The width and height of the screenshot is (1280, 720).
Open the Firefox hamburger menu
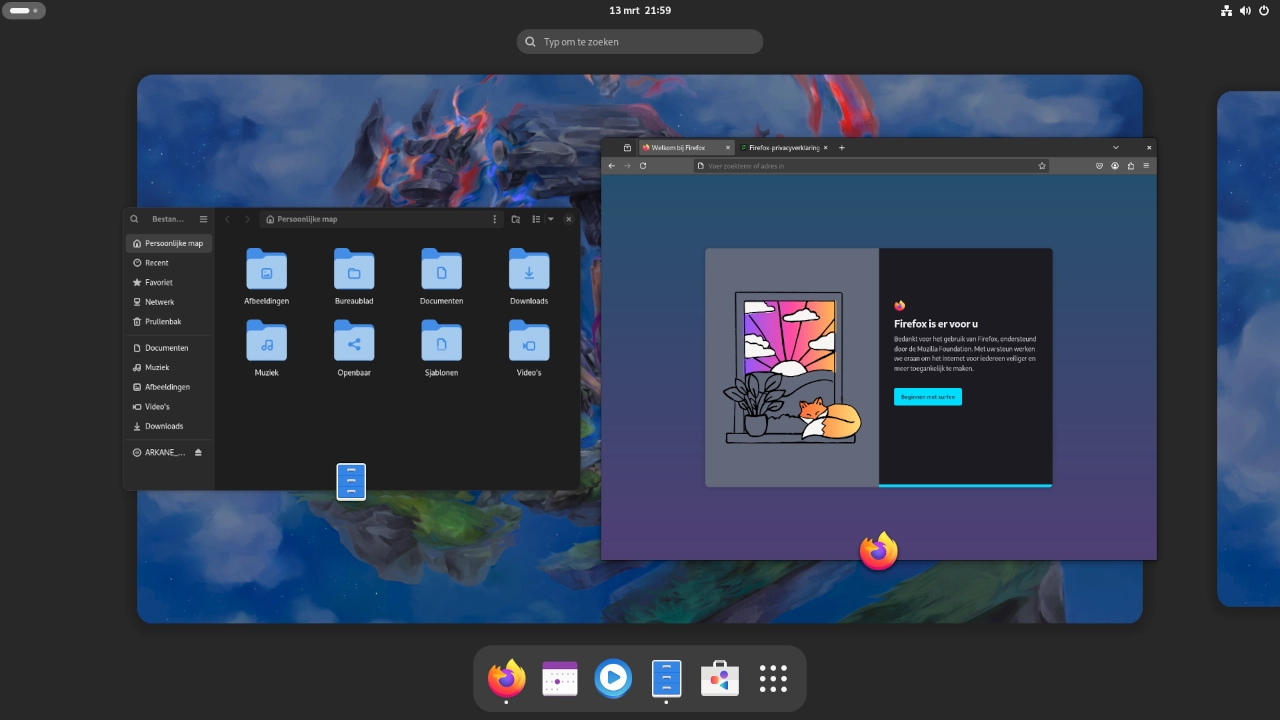[1146, 166]
